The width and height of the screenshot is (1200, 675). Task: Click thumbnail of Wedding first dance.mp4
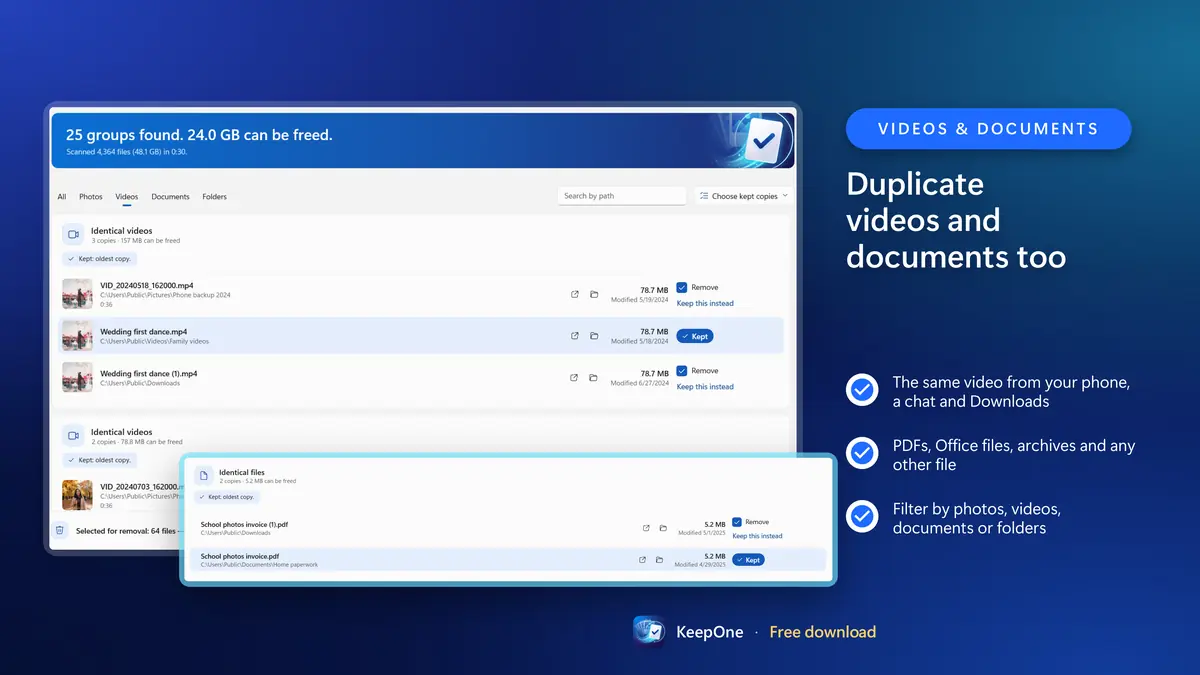click(78, 336)
